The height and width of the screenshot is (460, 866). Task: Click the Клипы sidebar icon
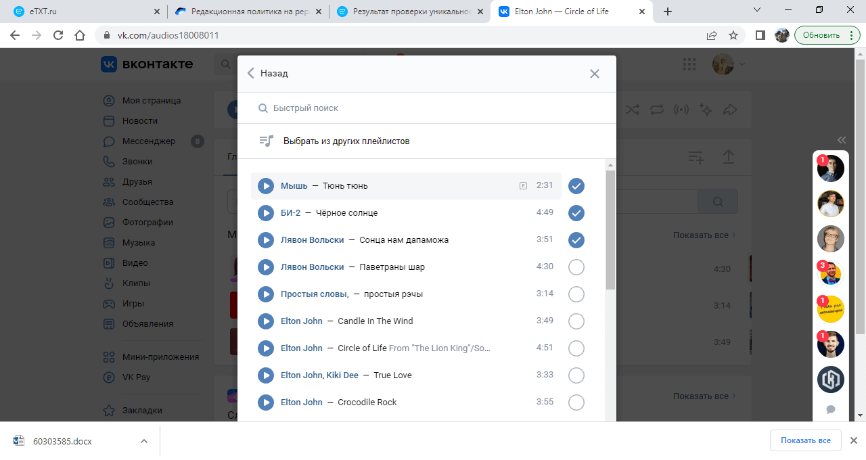point(109,283)
